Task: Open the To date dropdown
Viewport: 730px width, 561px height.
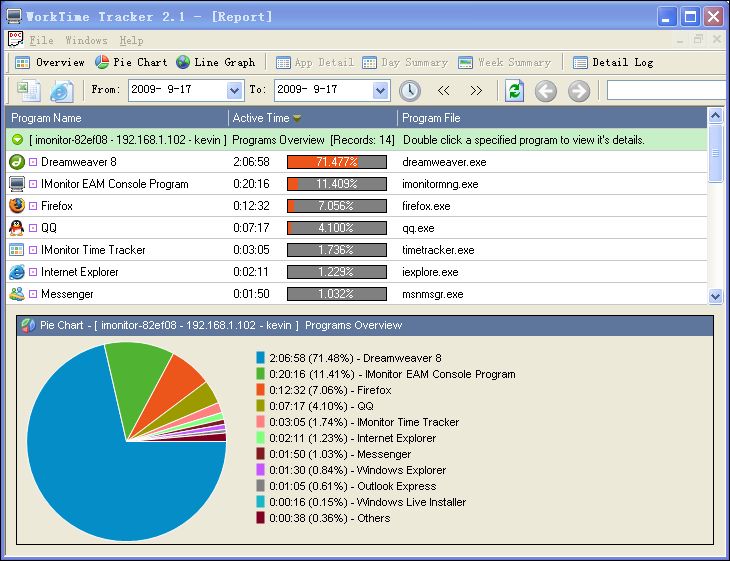Action: 380,90
